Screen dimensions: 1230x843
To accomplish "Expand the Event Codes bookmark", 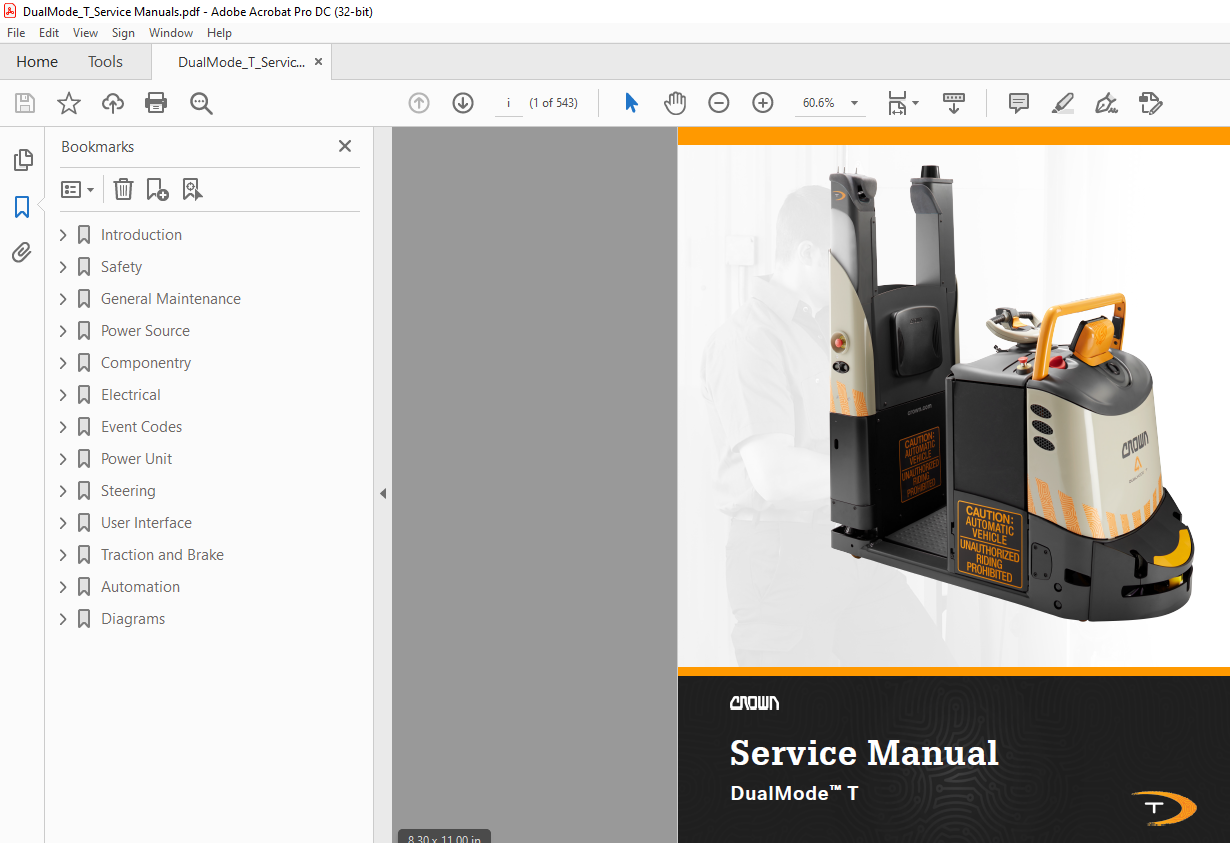I will [x=63, y=427].
